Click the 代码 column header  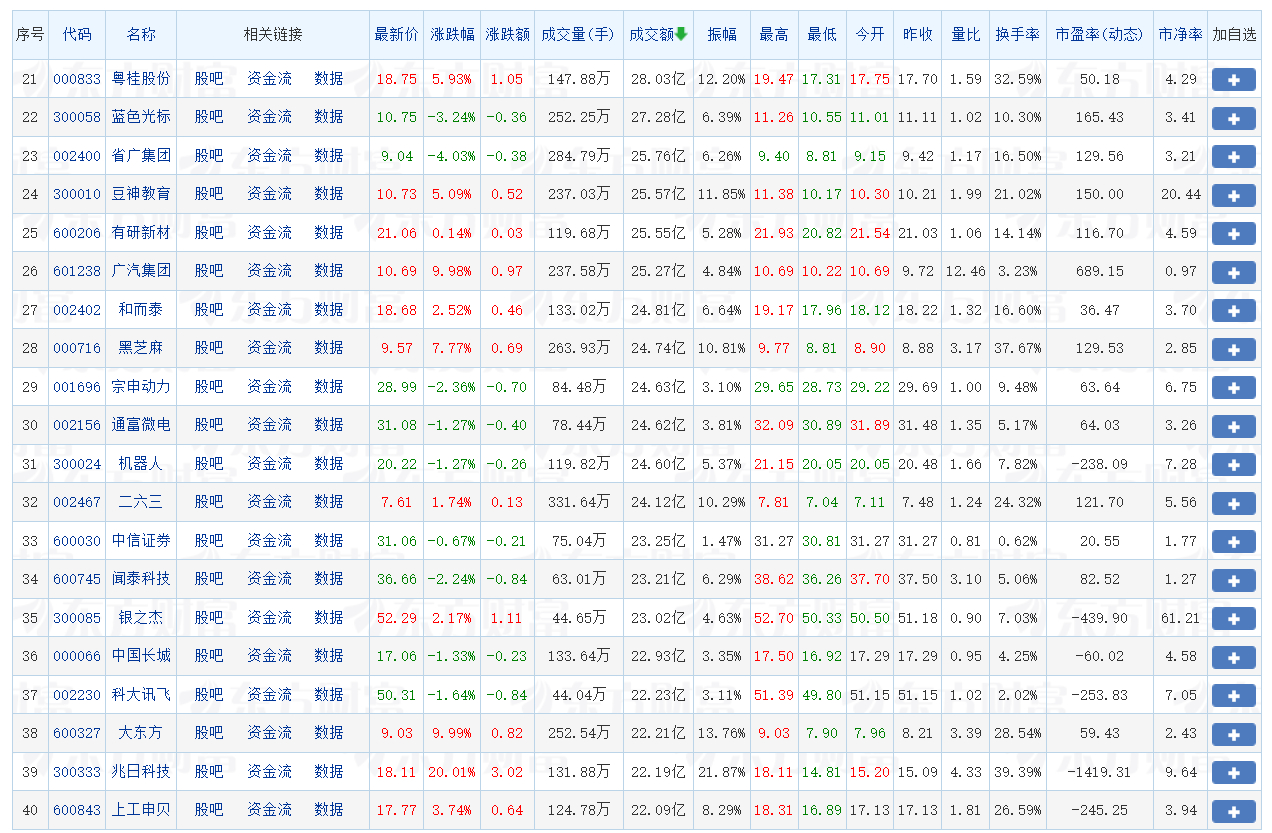[77, 34]
